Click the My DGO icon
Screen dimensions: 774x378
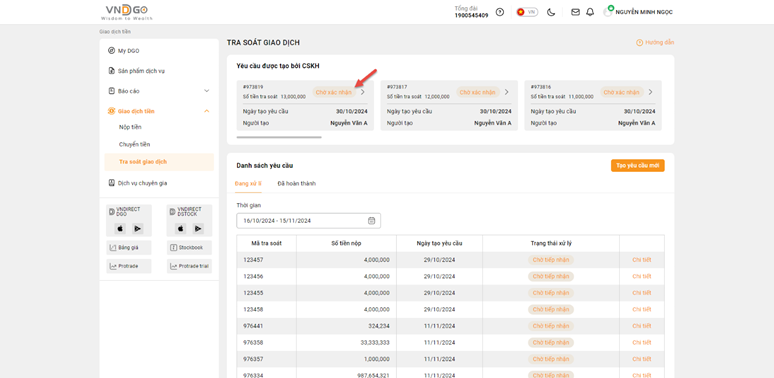tap(111, 51)
